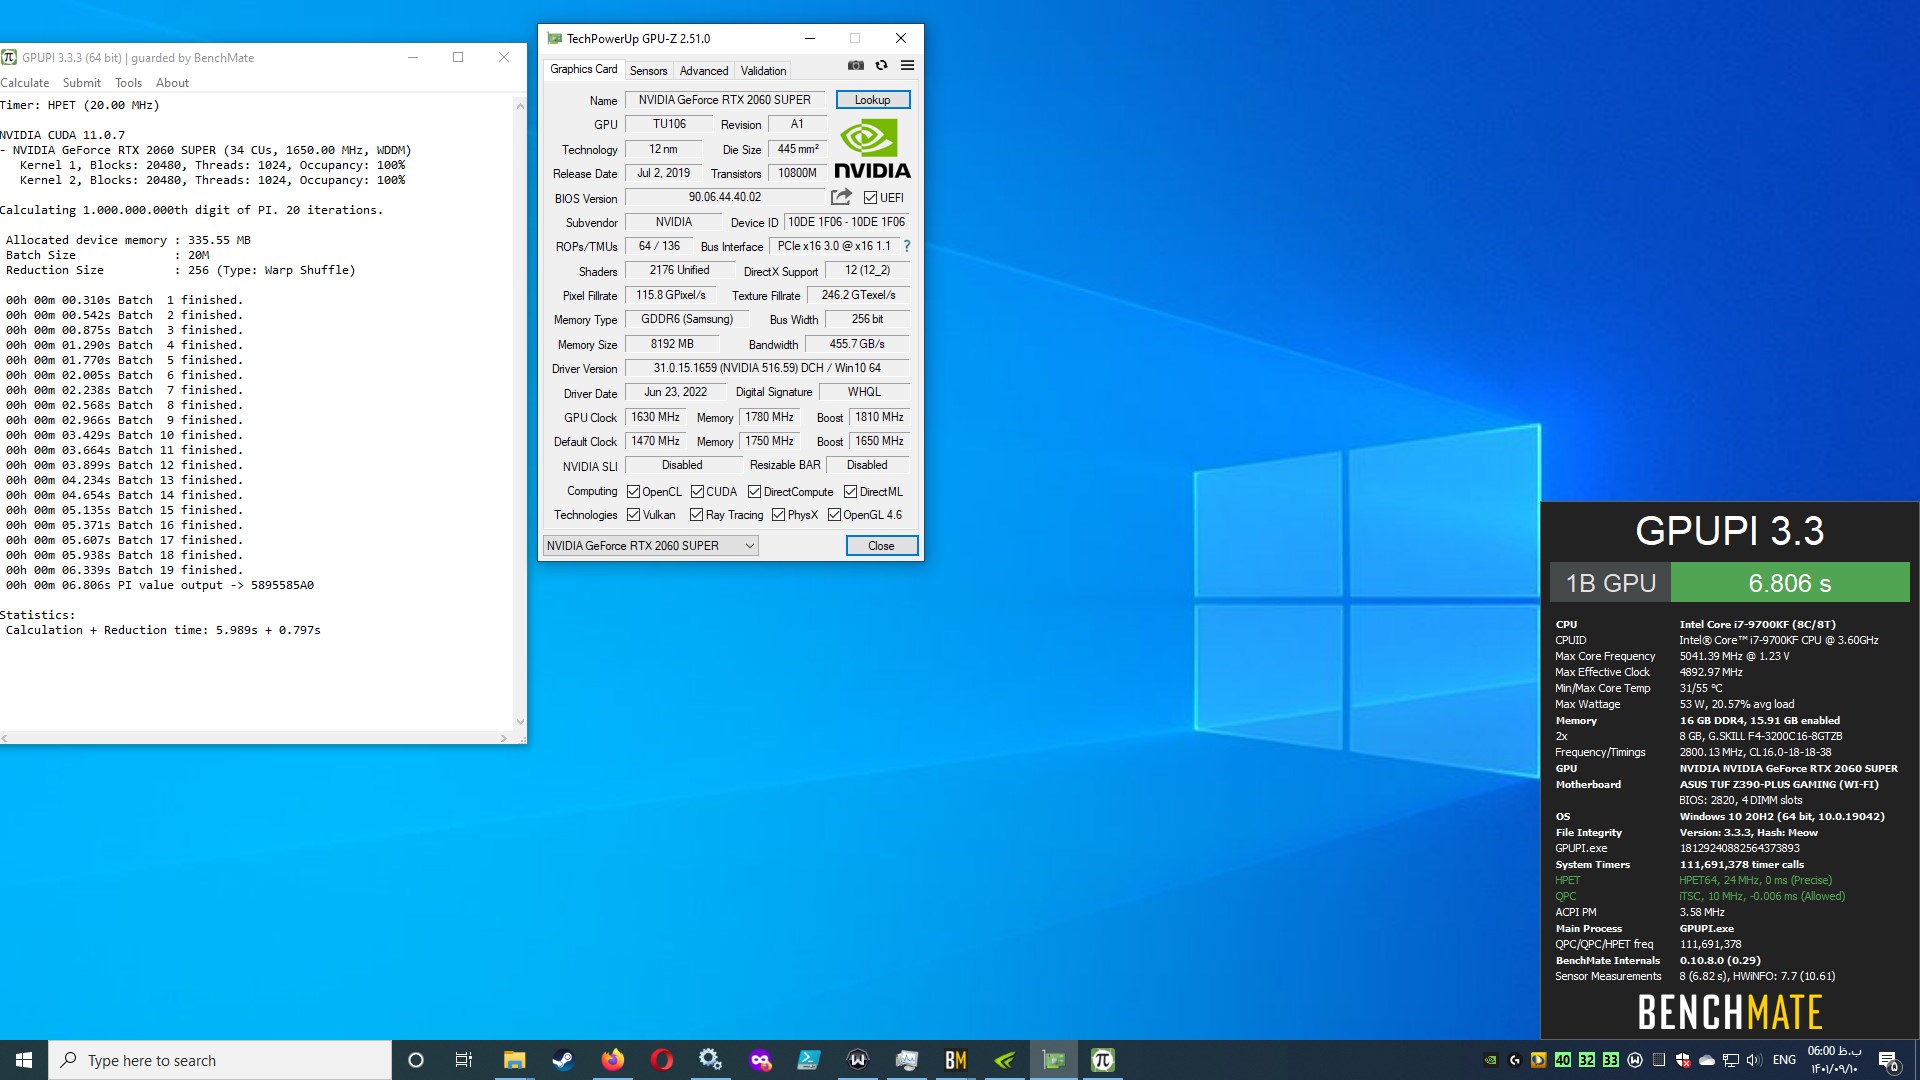
Task: Click the BIOS Version value field
Action: click(725, 198)
